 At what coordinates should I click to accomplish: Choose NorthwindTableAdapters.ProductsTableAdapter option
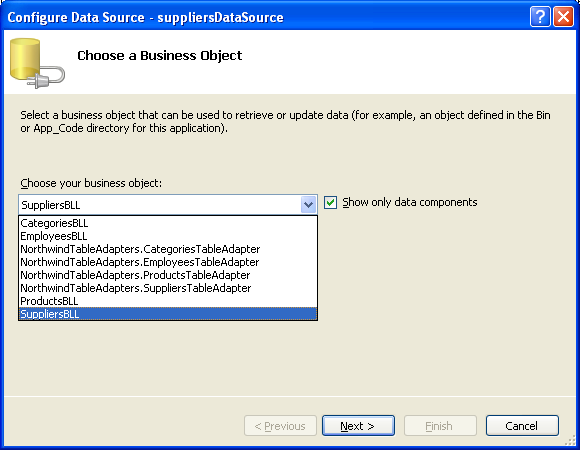168,275
